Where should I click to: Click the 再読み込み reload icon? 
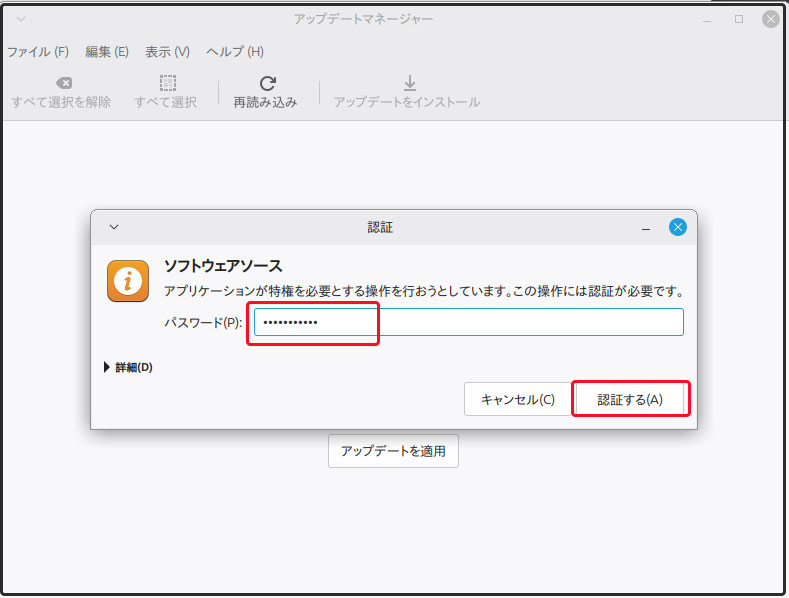pos(268,83)
